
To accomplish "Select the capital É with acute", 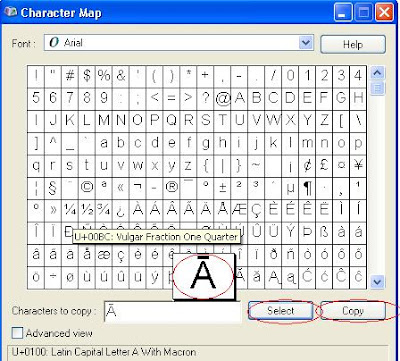I will [290, 211].
